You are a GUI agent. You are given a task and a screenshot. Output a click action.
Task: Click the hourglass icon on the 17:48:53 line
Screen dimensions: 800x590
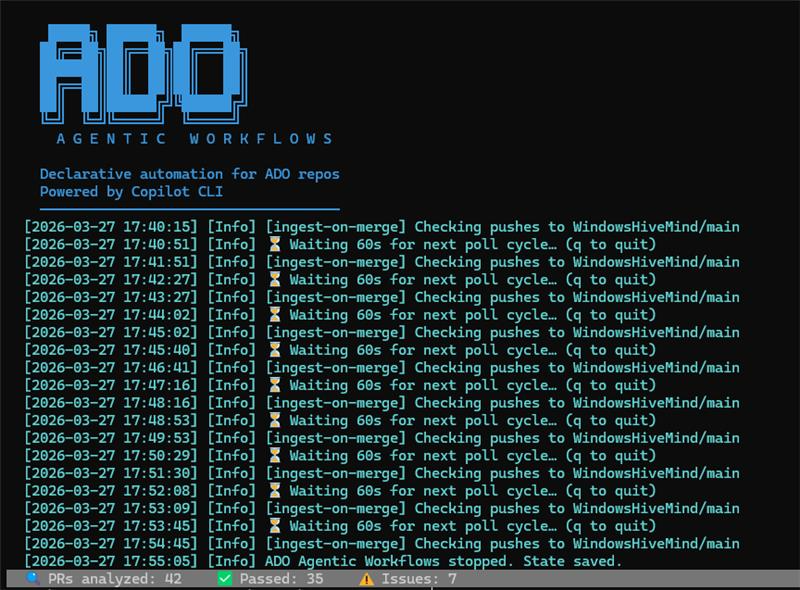click(274, 421)
